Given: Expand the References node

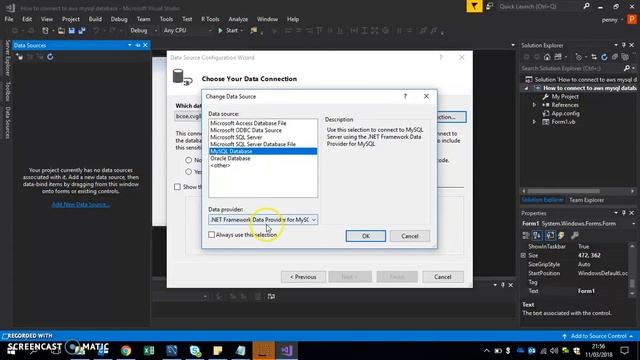Looking at the screenshot, I should (x=534, y=105).
